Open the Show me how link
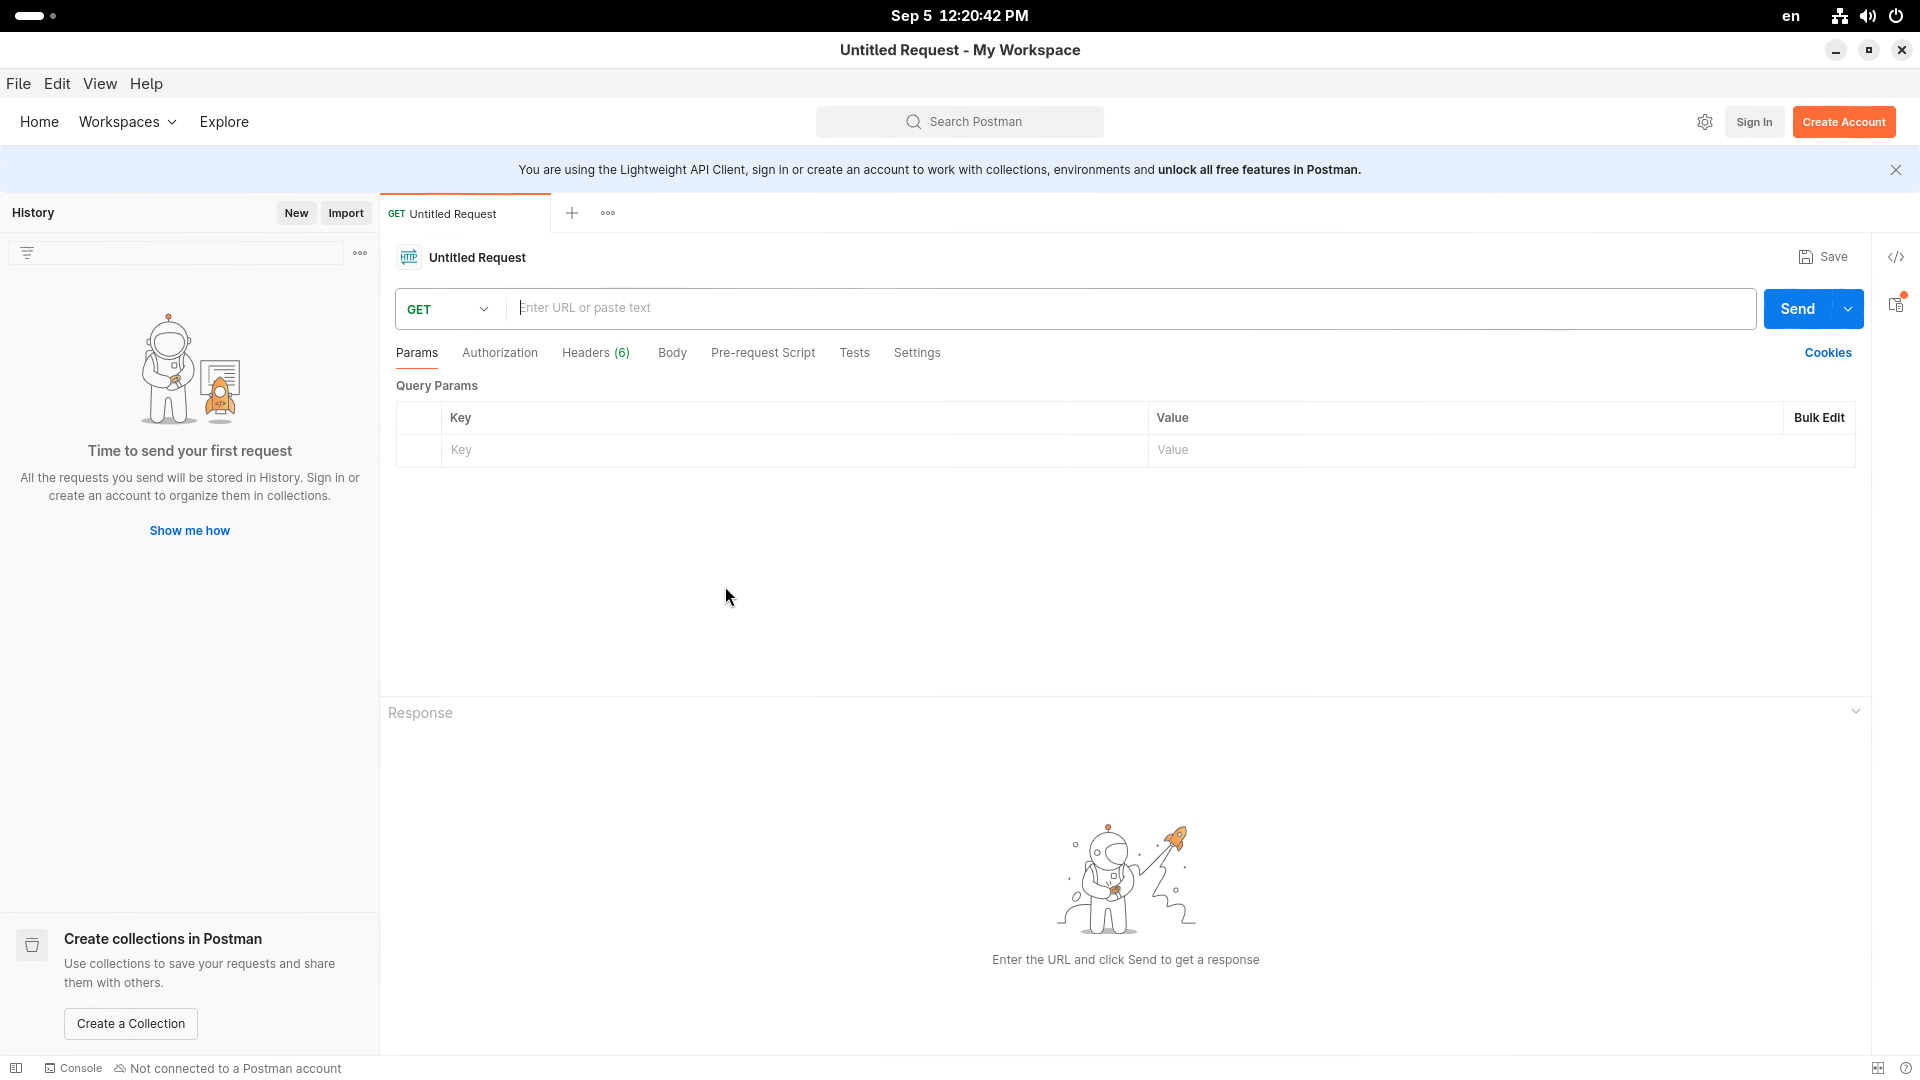Image resolution: width=1920 pixels, height=1080 pixels. click(x=190, y=531)
